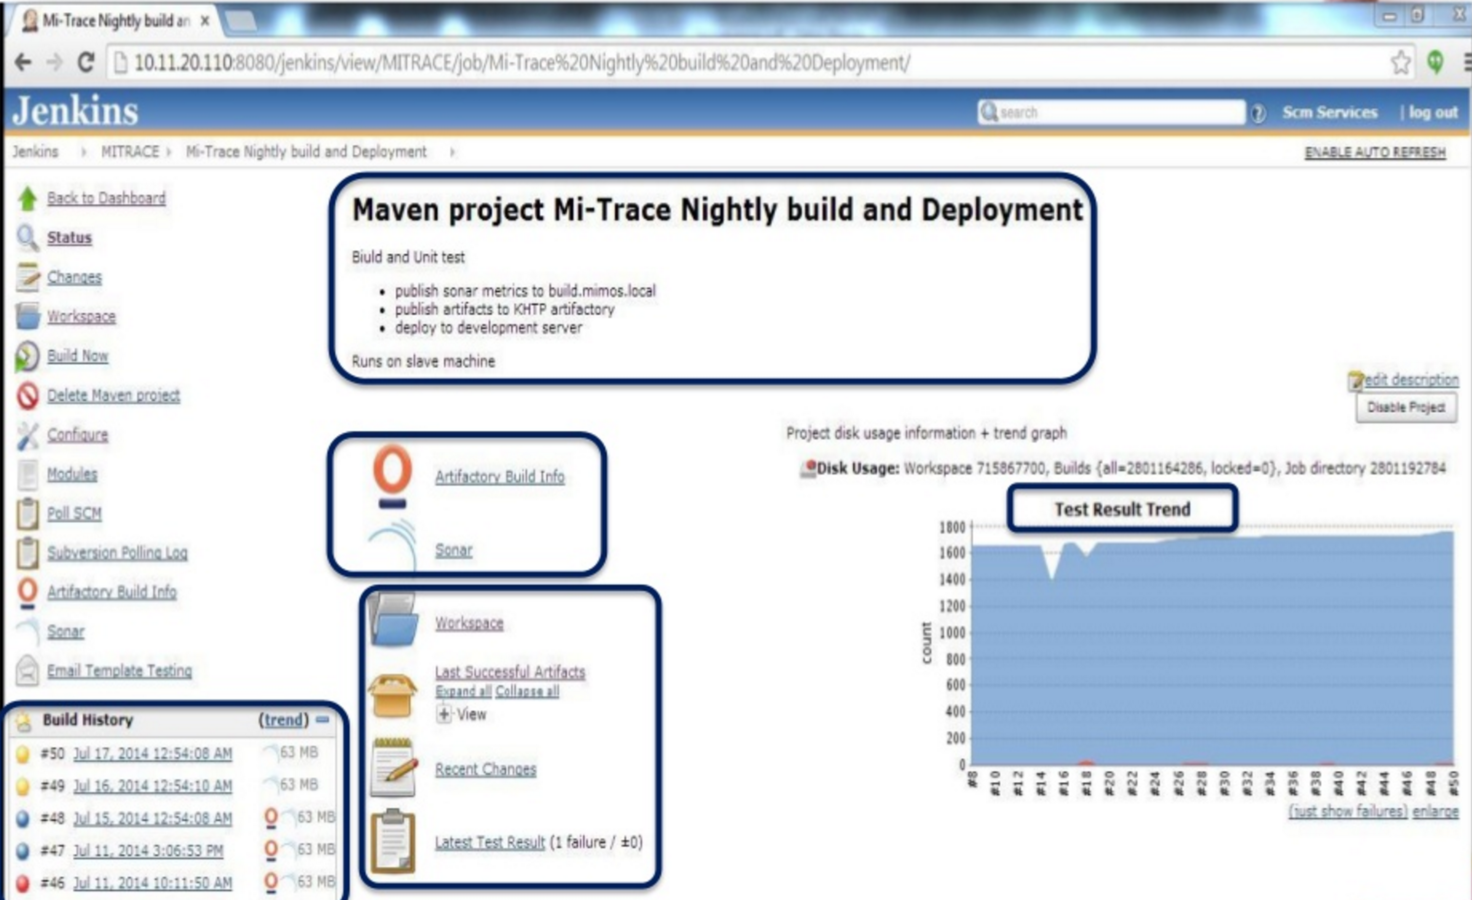Screen dimensions: 1472x900
Task: Click the MITRACE breadcrumb link
Action: 130,152
